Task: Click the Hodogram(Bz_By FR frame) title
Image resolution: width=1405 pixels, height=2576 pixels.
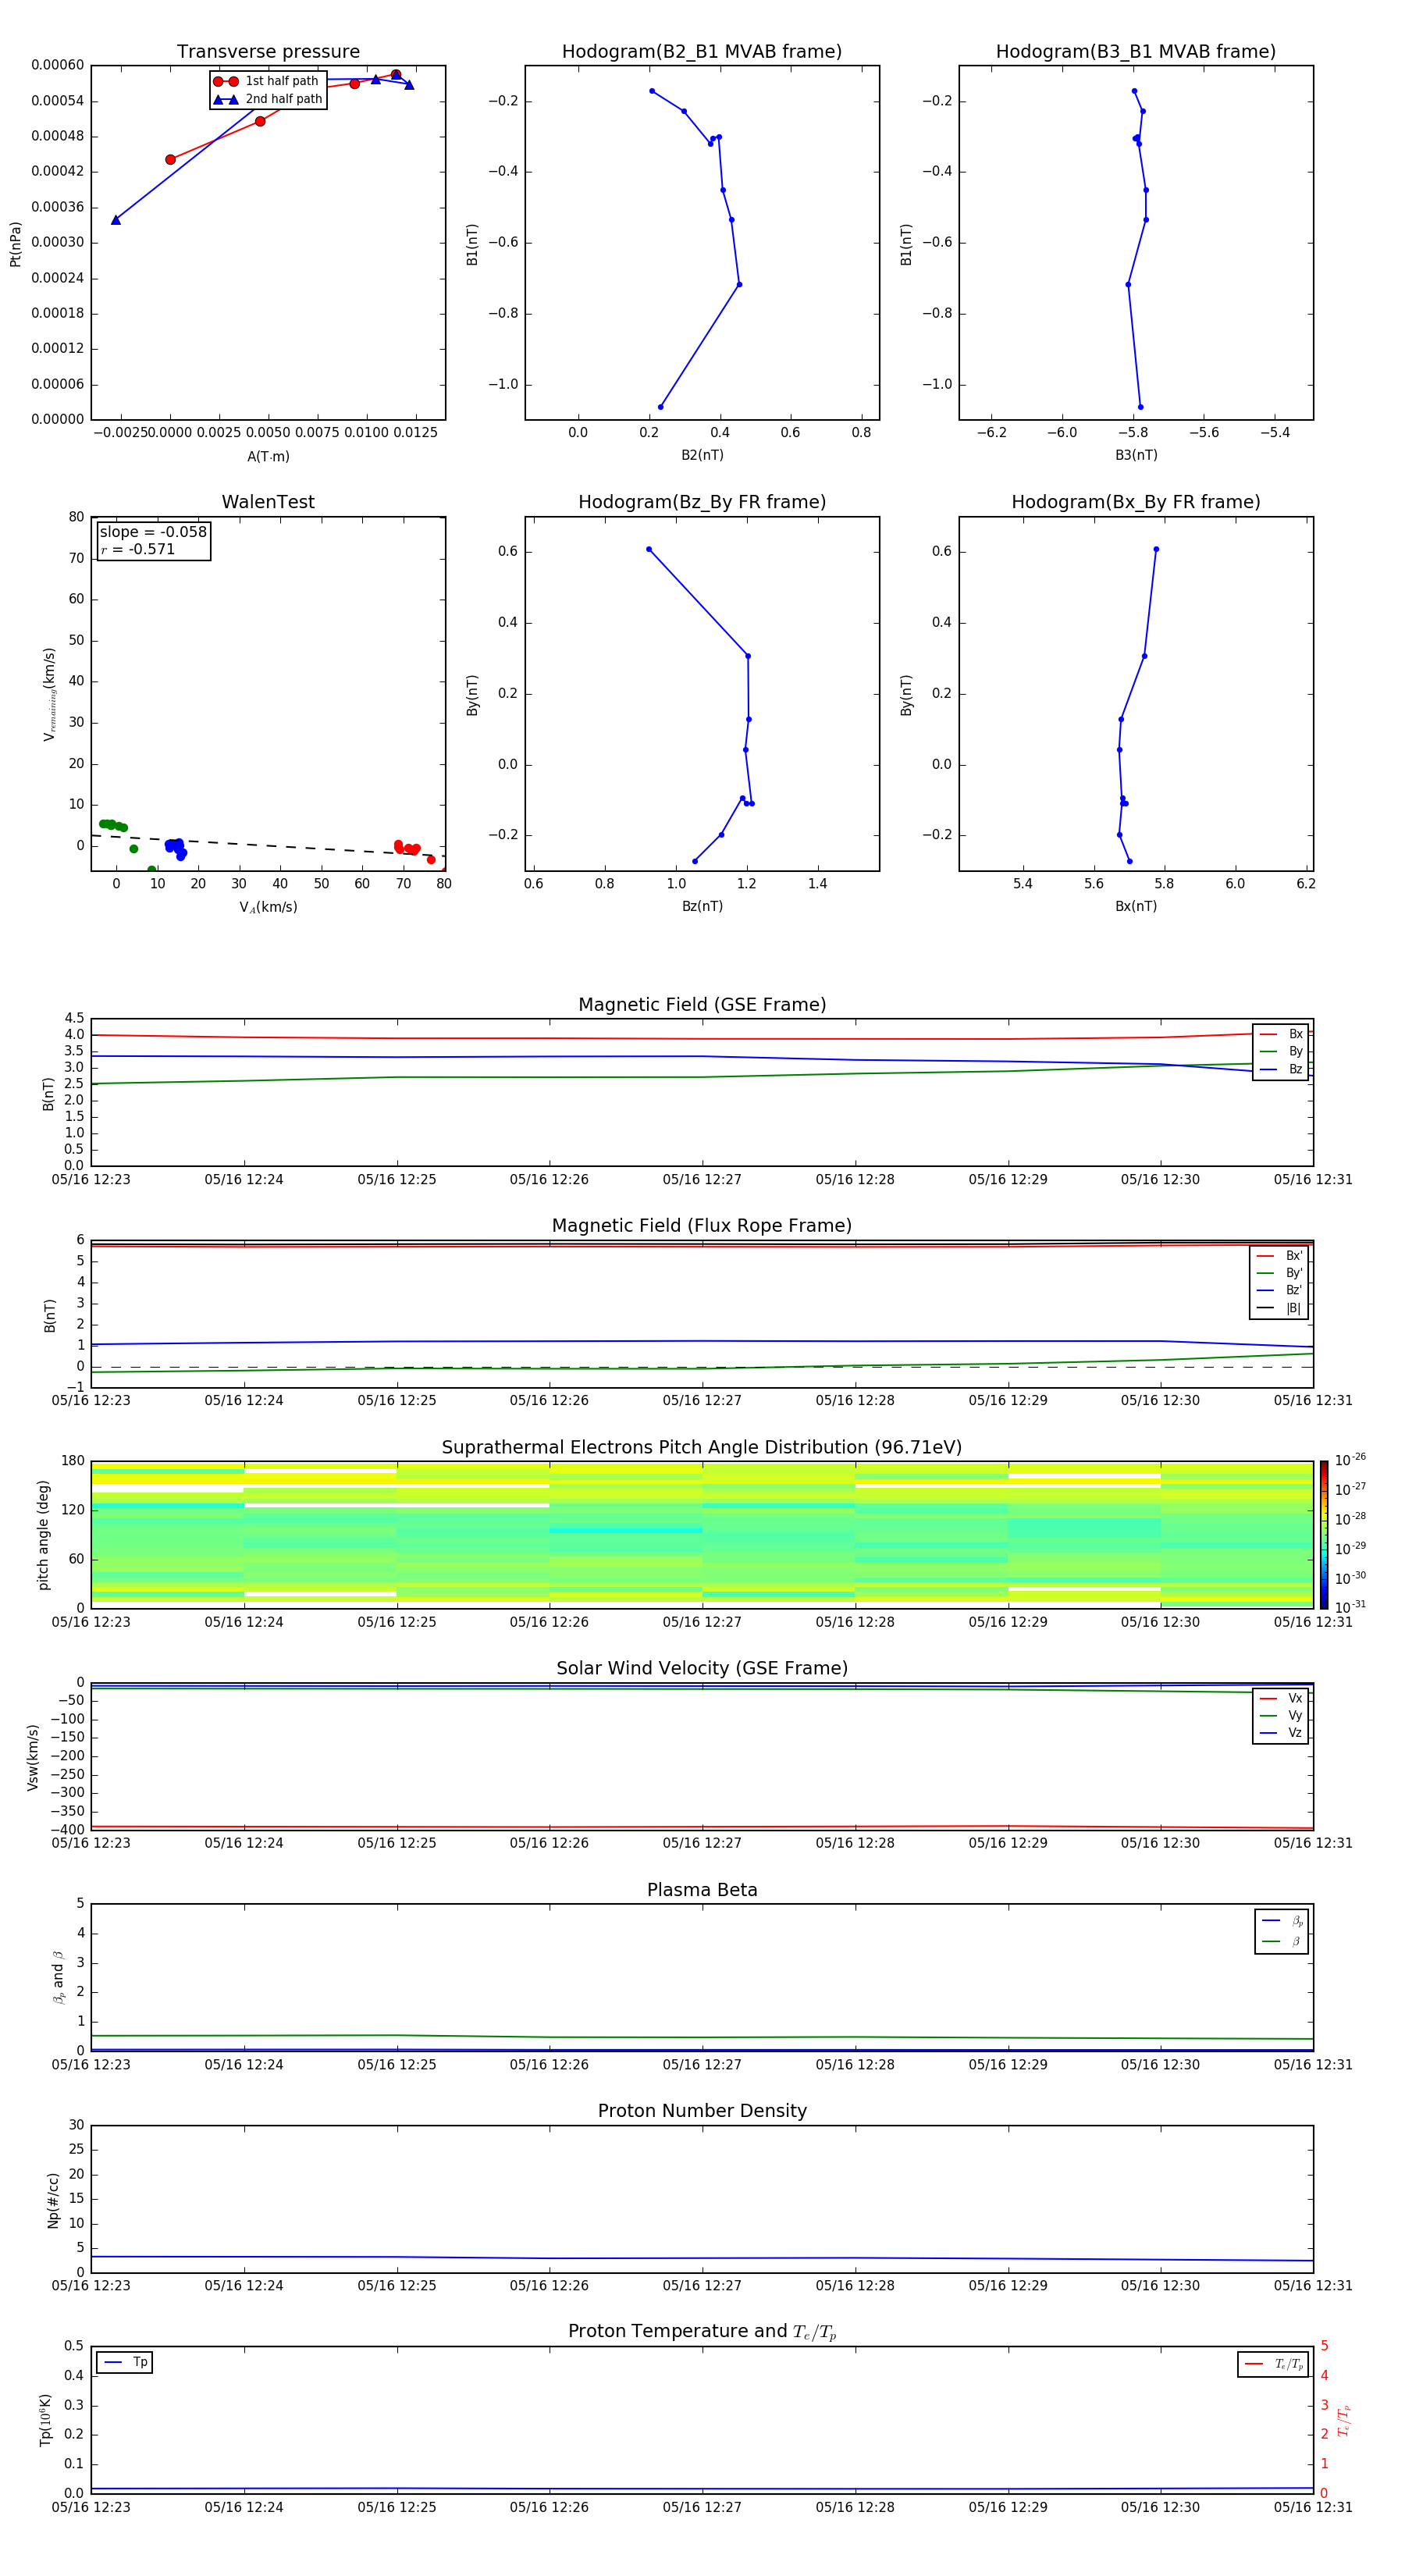Action: [x=702, y=502]
